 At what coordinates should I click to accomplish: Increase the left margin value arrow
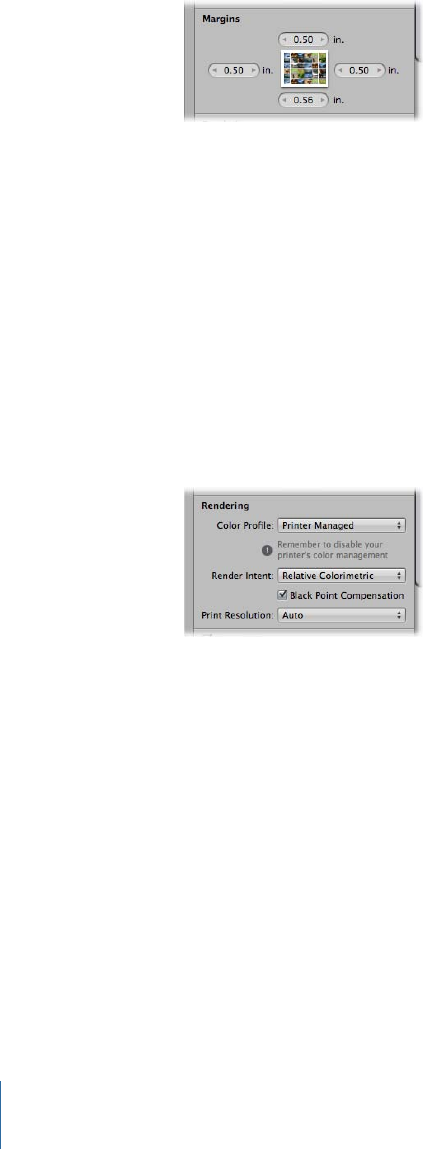(254, 70)
